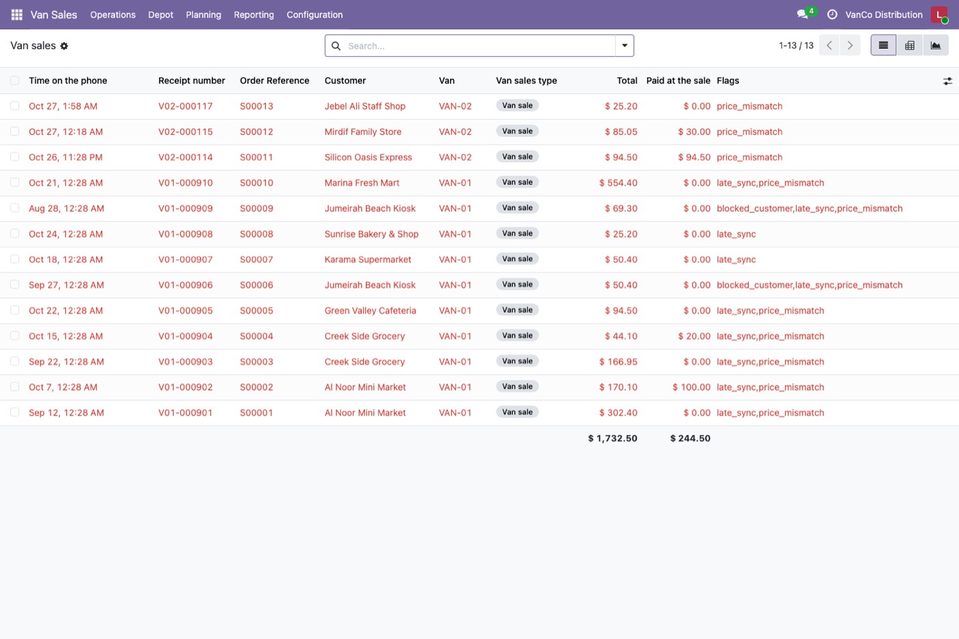Viewport: 959px width, 639px height.
Task: Open the Van sales gear actions menu
Action: (64, 46)
